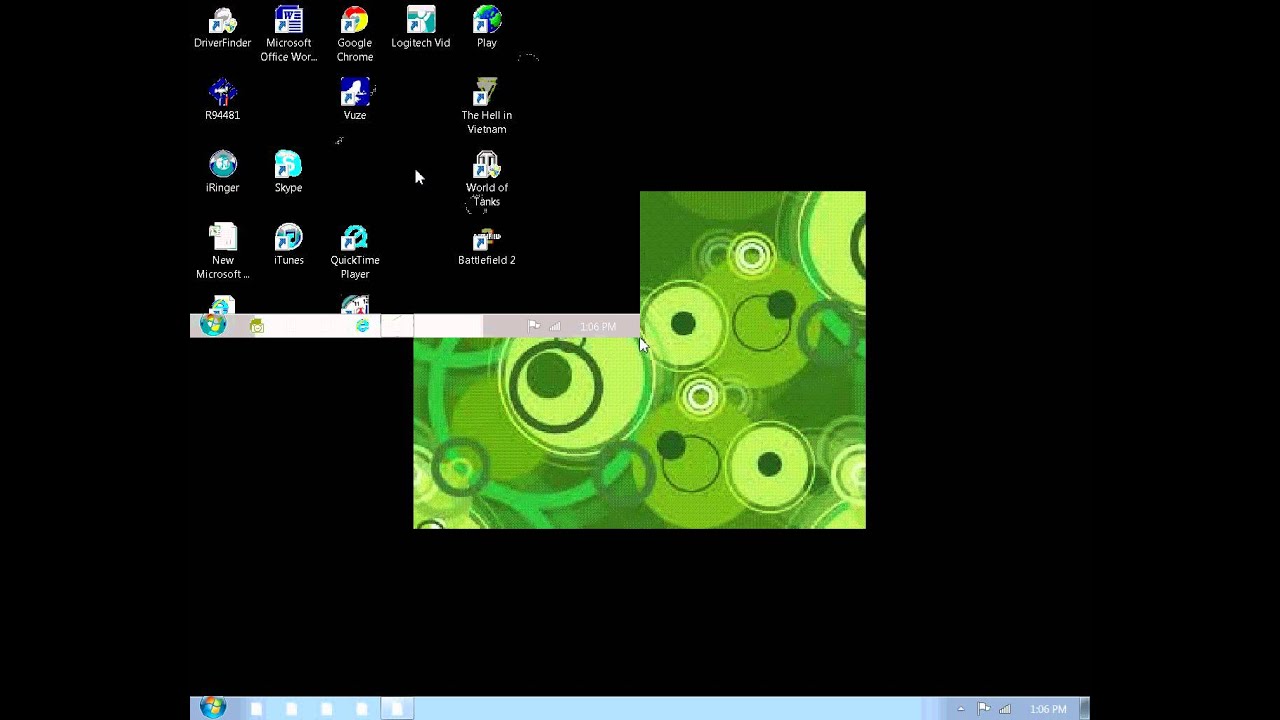Open the Skype desktop shortcut
The height and width of the screenshot is (720, 1280).
(288, 172)
